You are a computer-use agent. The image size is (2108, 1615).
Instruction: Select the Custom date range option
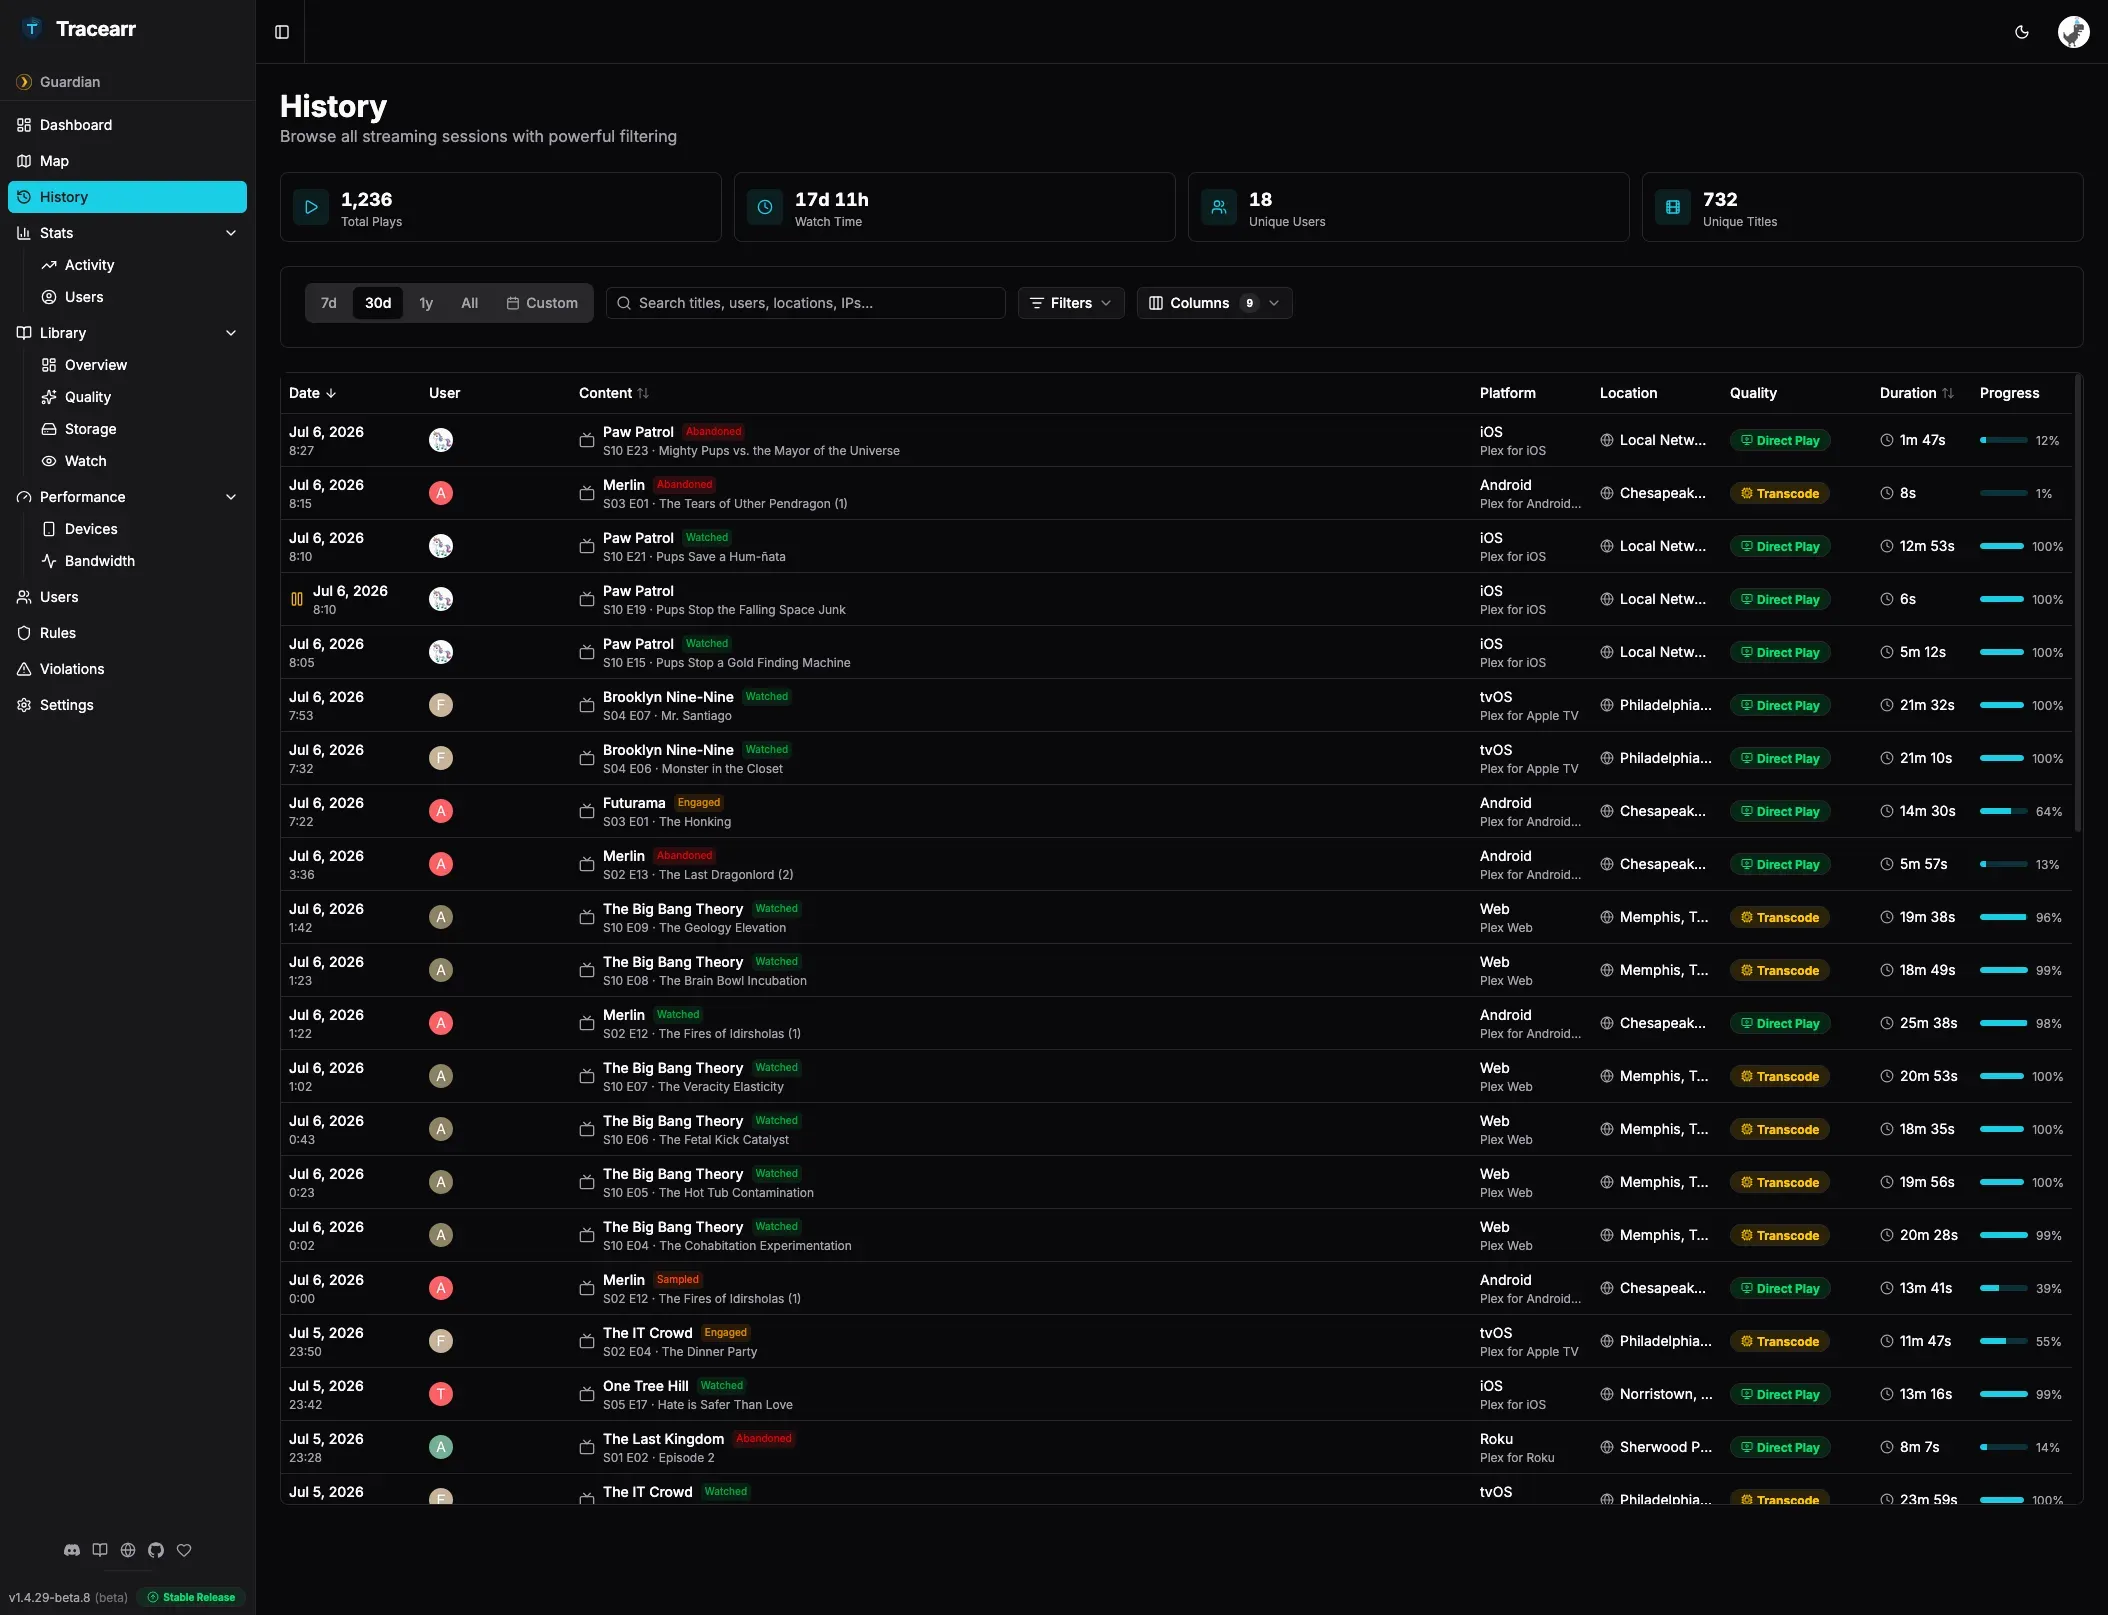tap(542, 303)
